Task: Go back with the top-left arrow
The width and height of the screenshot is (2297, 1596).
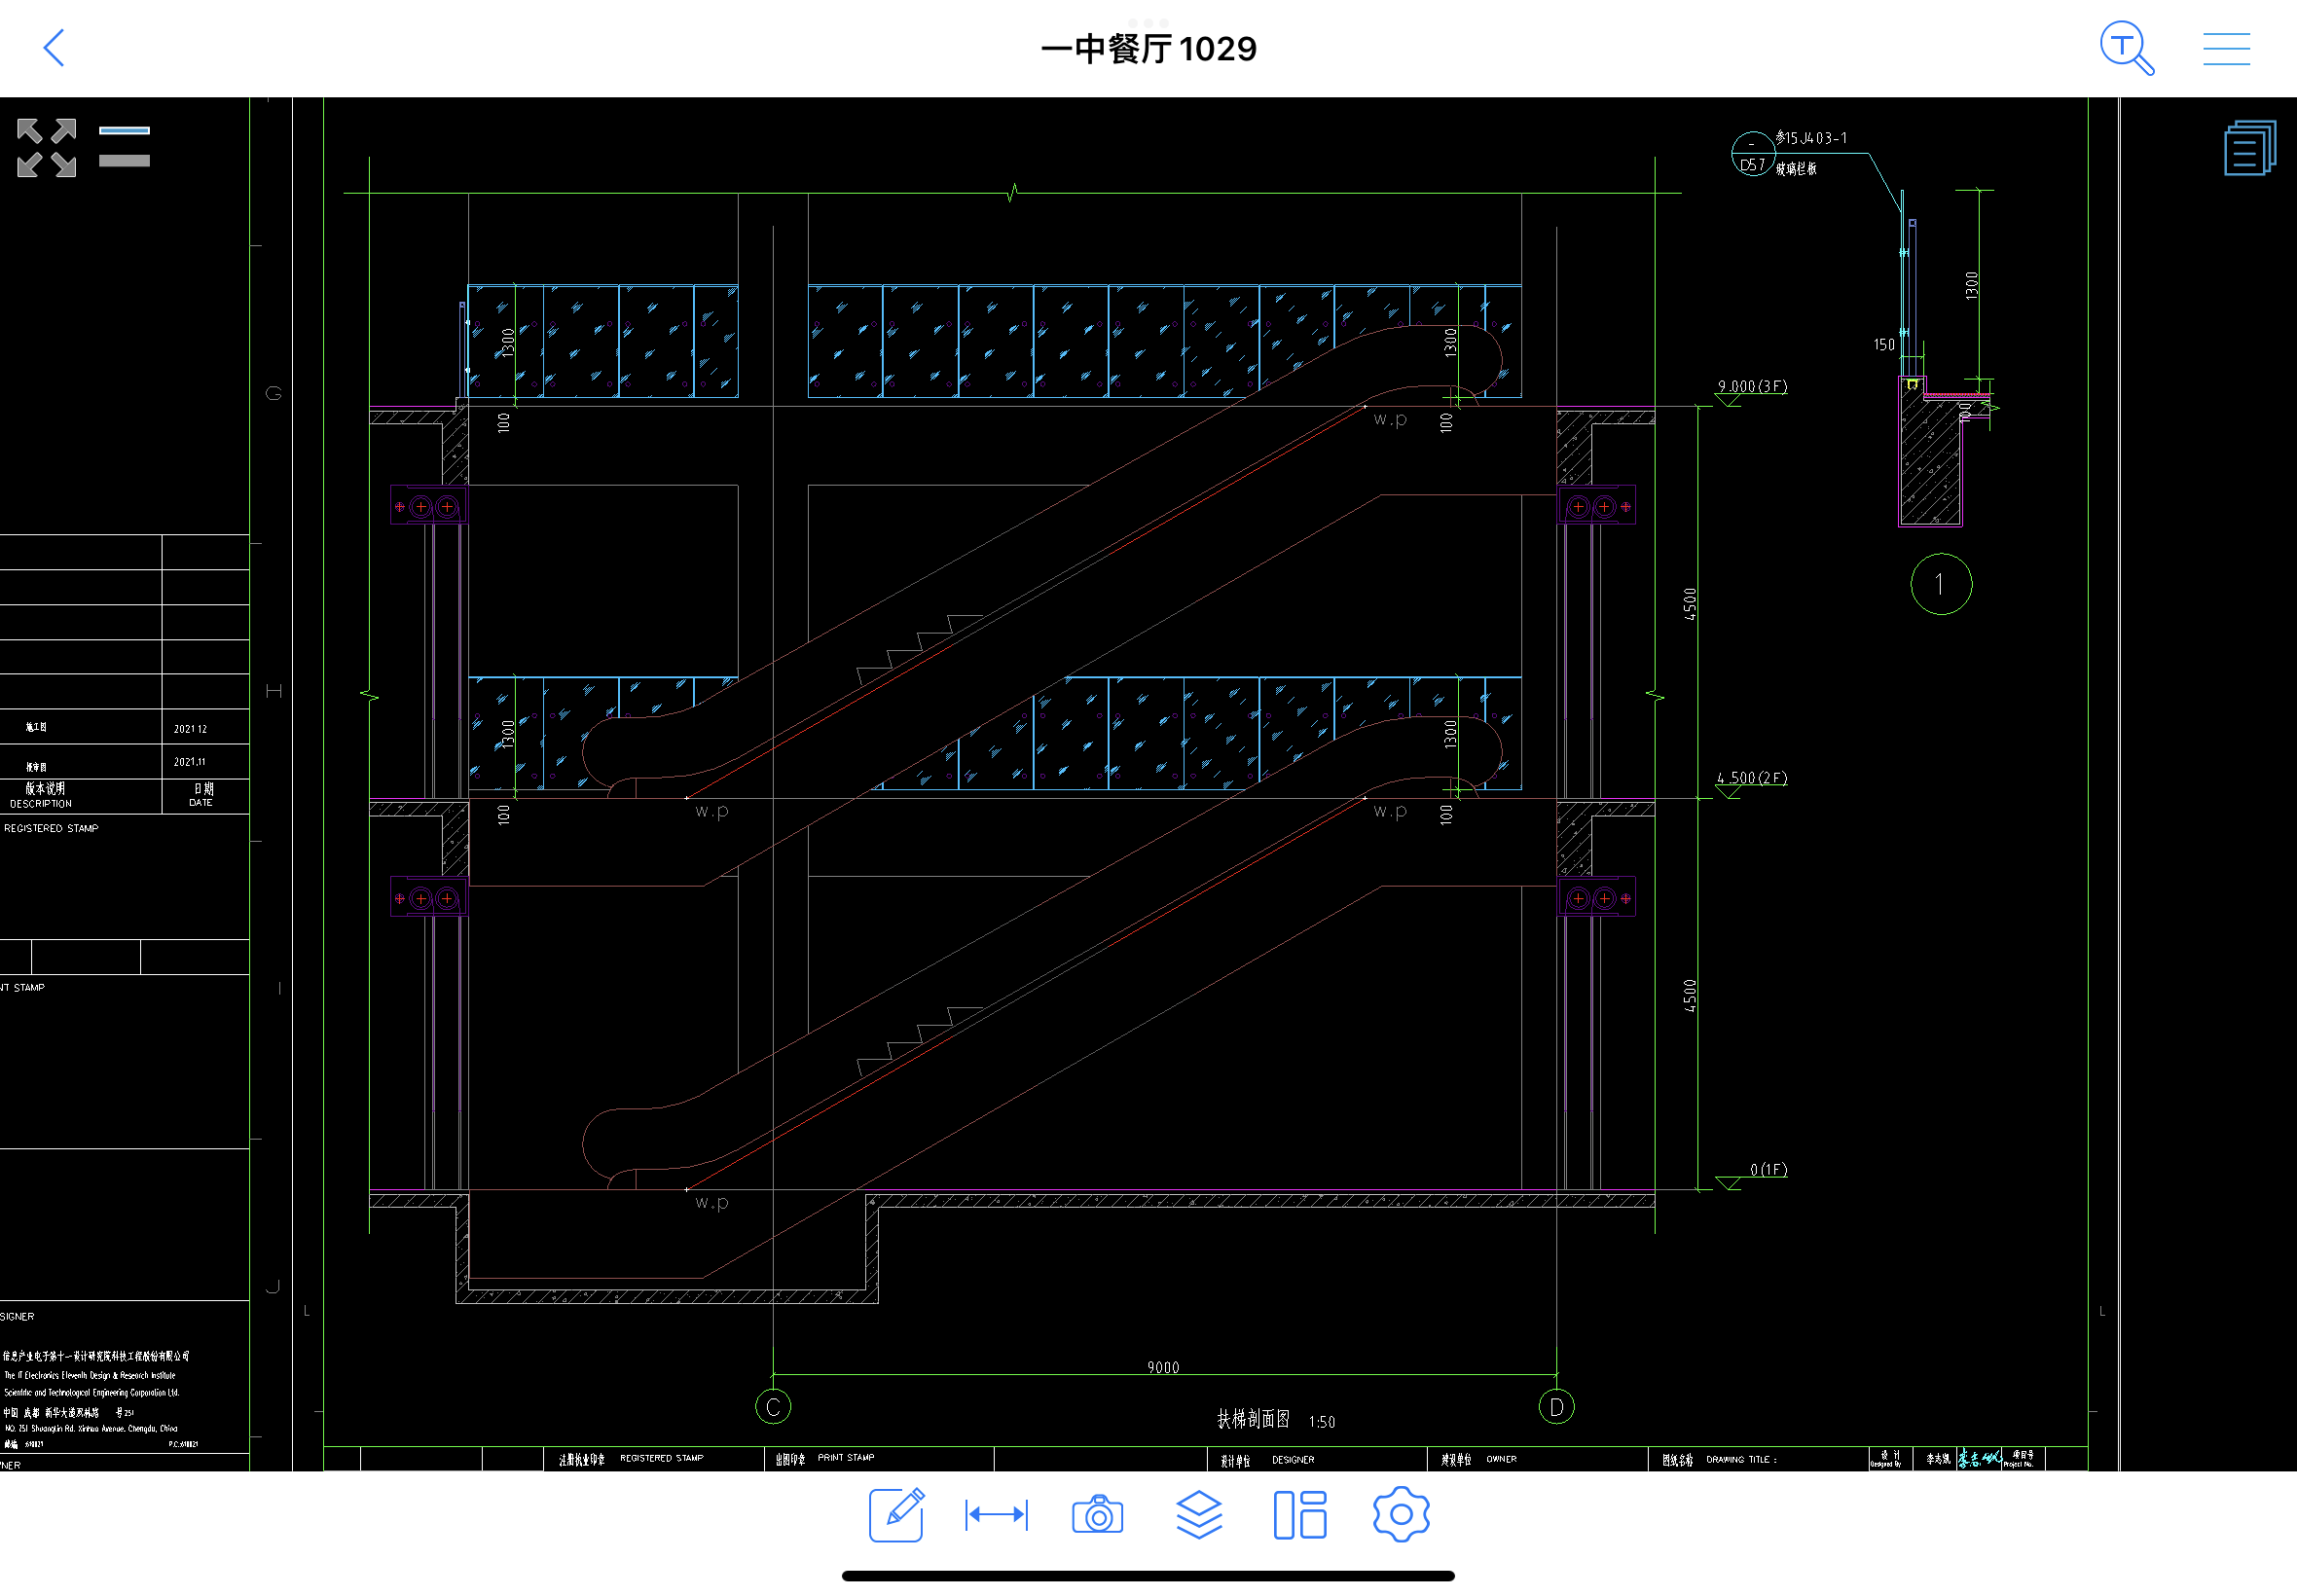Action: 54,48
